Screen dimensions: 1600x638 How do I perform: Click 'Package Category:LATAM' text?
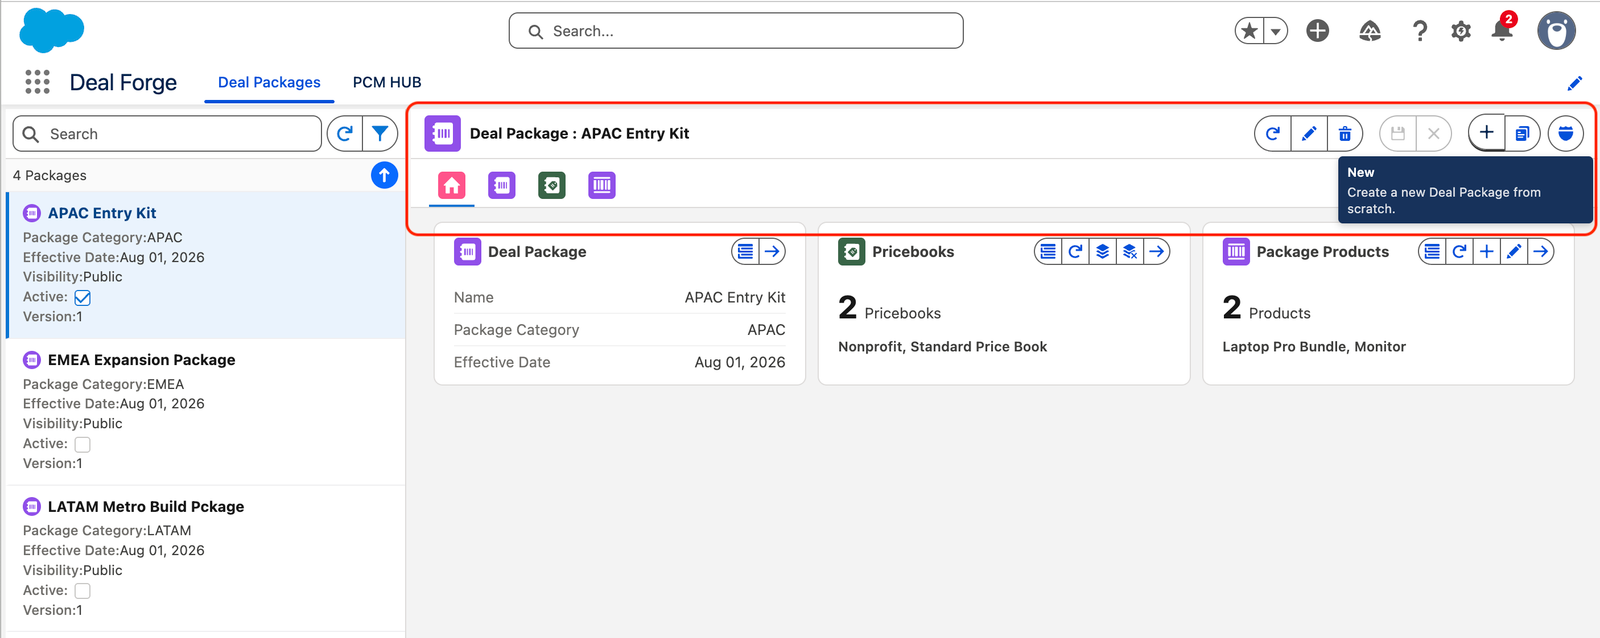pos(107,531)
